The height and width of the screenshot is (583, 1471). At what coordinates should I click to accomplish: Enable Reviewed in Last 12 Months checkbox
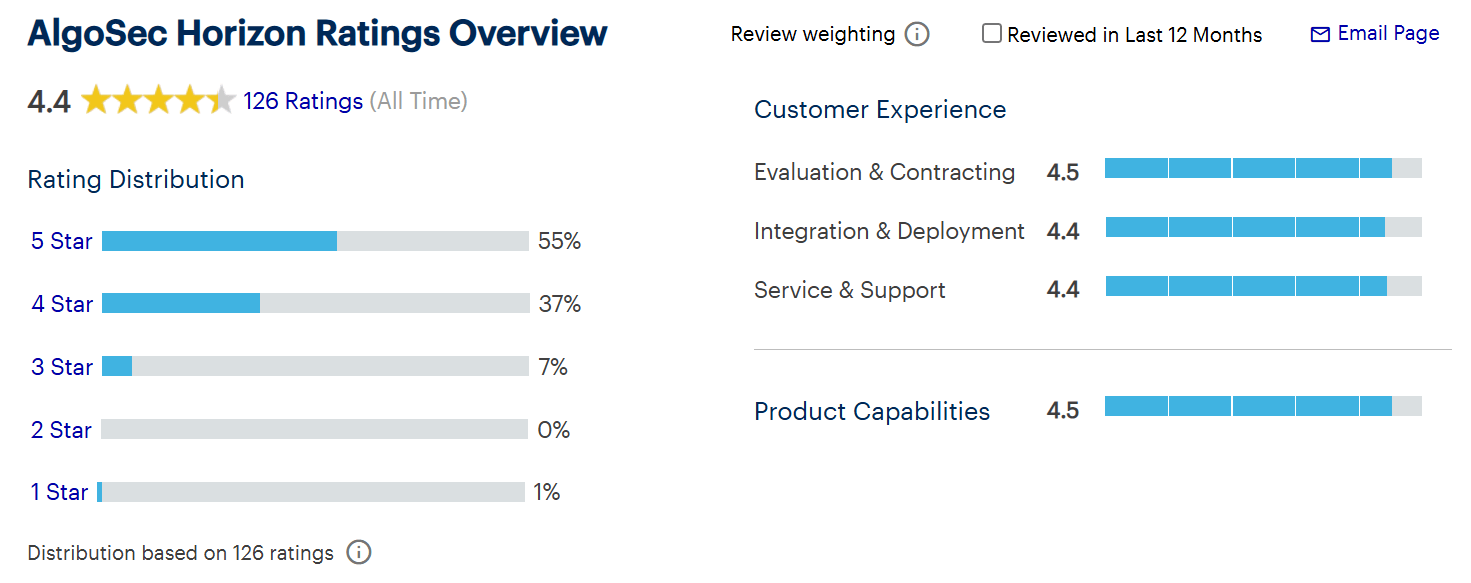click(x=991, y=34)
